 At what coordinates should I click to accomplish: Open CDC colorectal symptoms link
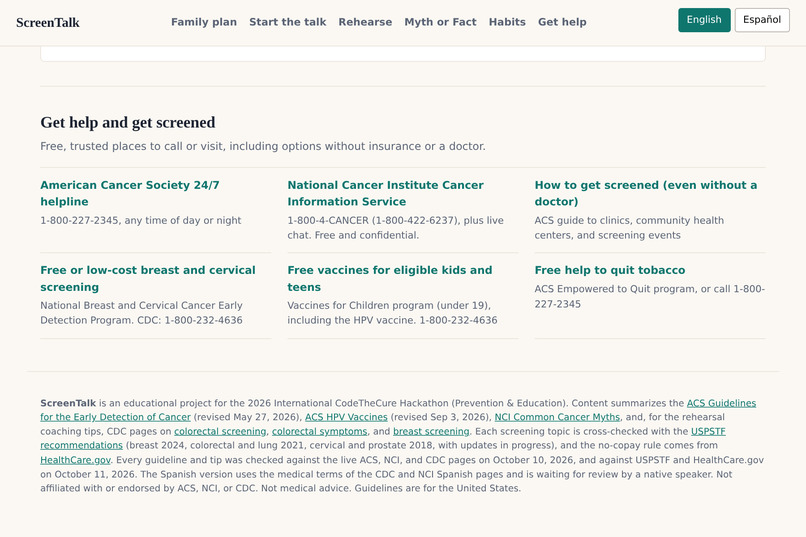pyautogui.click(x=319, y=432)
